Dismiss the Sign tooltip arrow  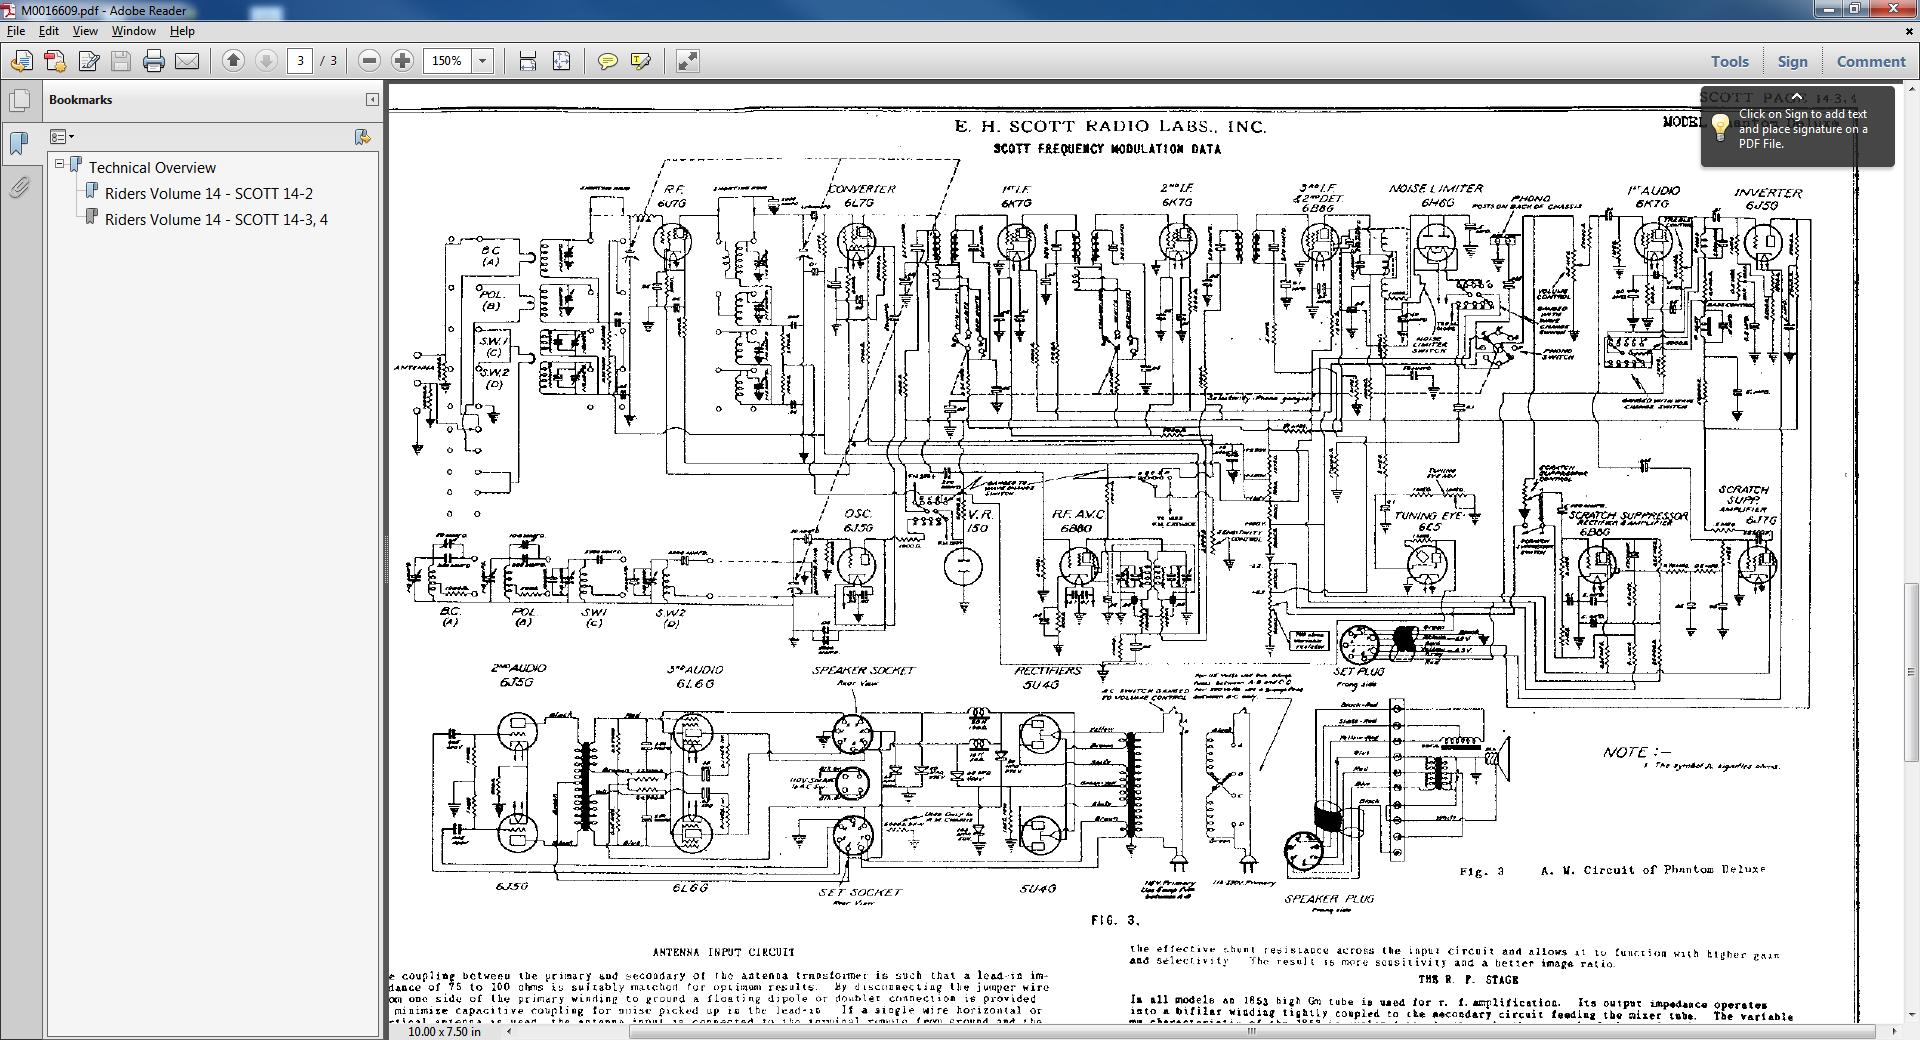point(1796,96)
